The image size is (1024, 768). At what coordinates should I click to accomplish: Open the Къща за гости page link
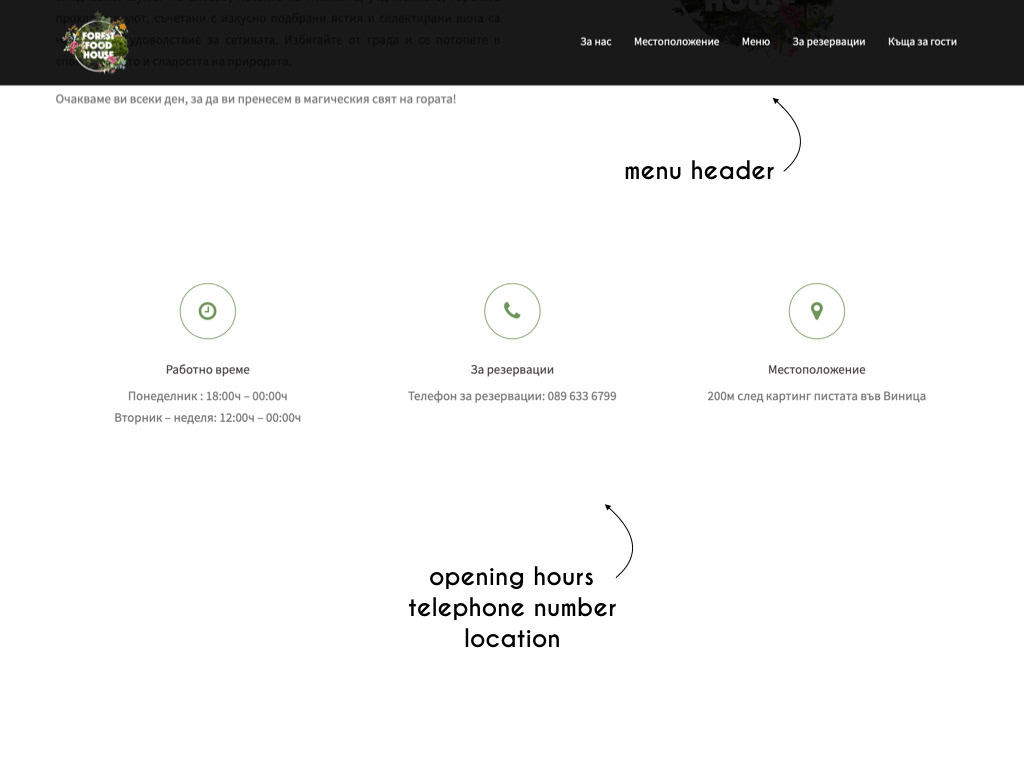pos(921,42)
